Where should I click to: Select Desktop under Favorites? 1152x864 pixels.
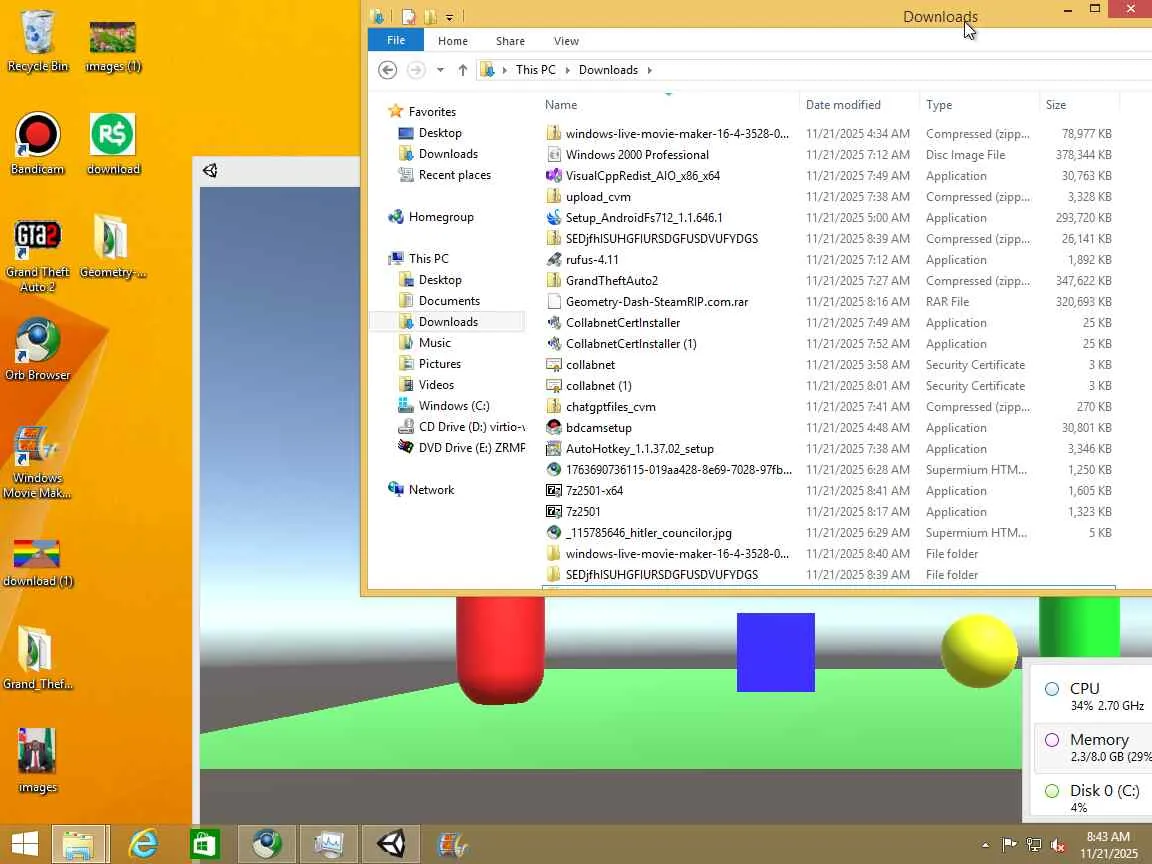click(439, 133)
